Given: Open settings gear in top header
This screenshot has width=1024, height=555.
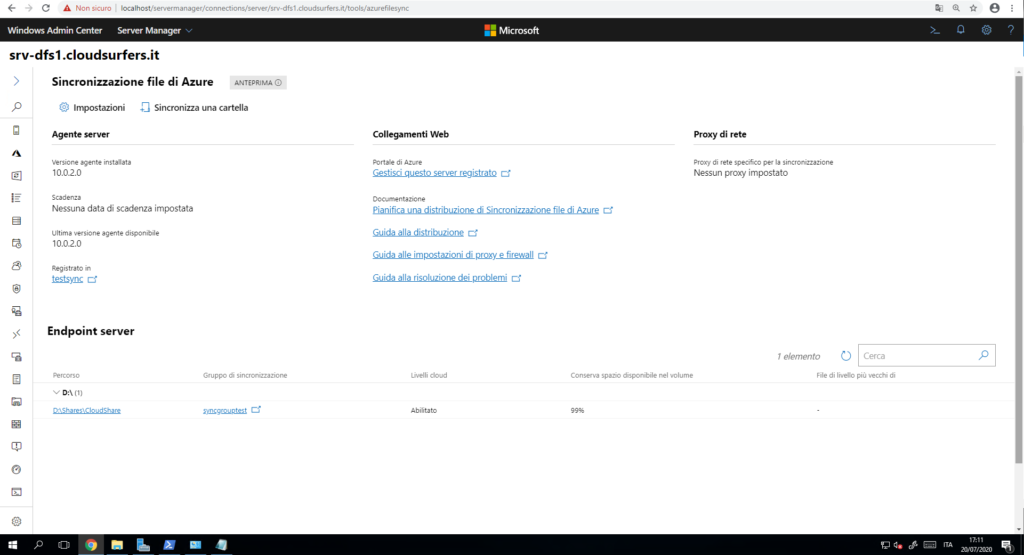Looking at the screenshot, I should [986, 30].
